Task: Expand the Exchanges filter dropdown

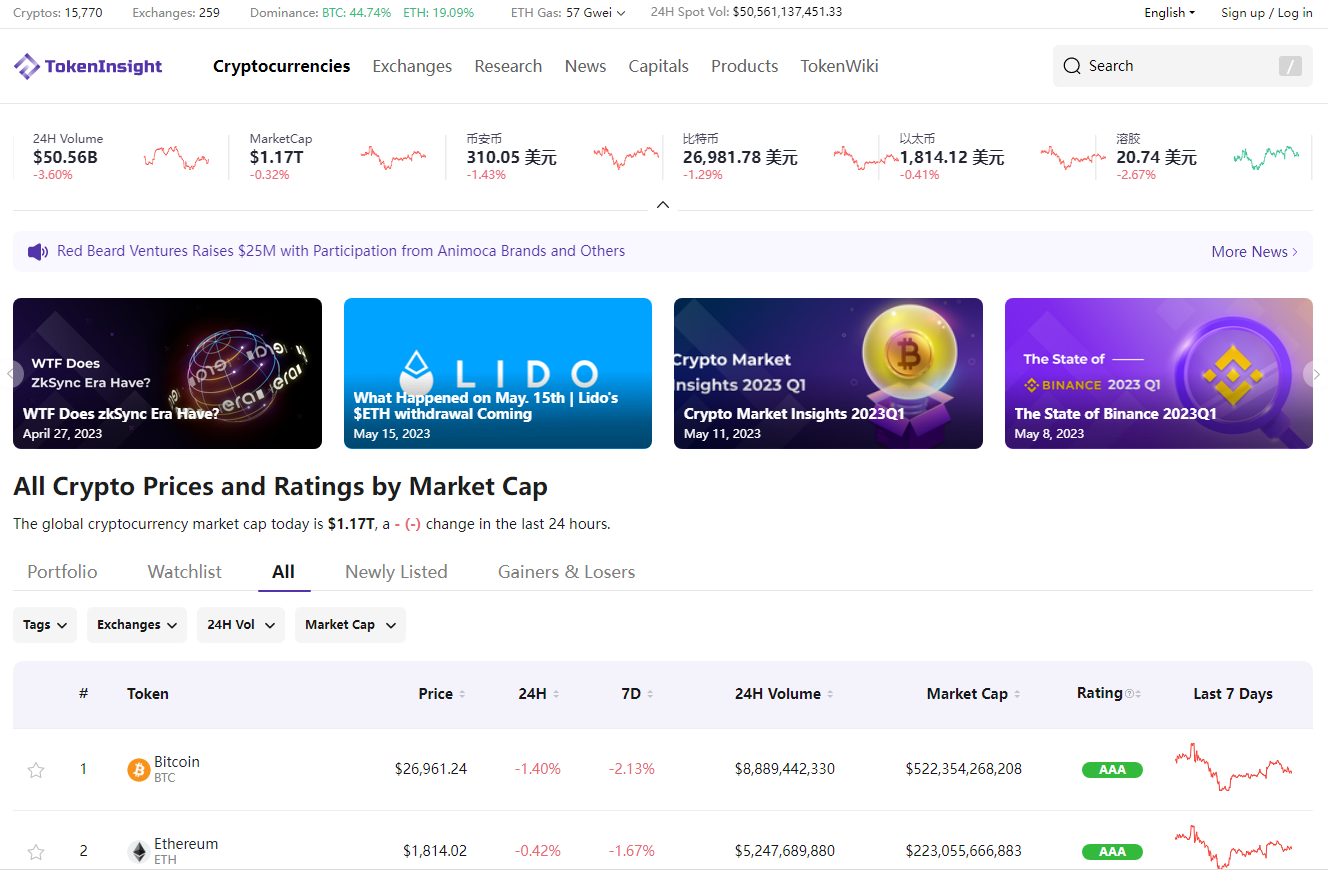Action: tap(137, 625)
